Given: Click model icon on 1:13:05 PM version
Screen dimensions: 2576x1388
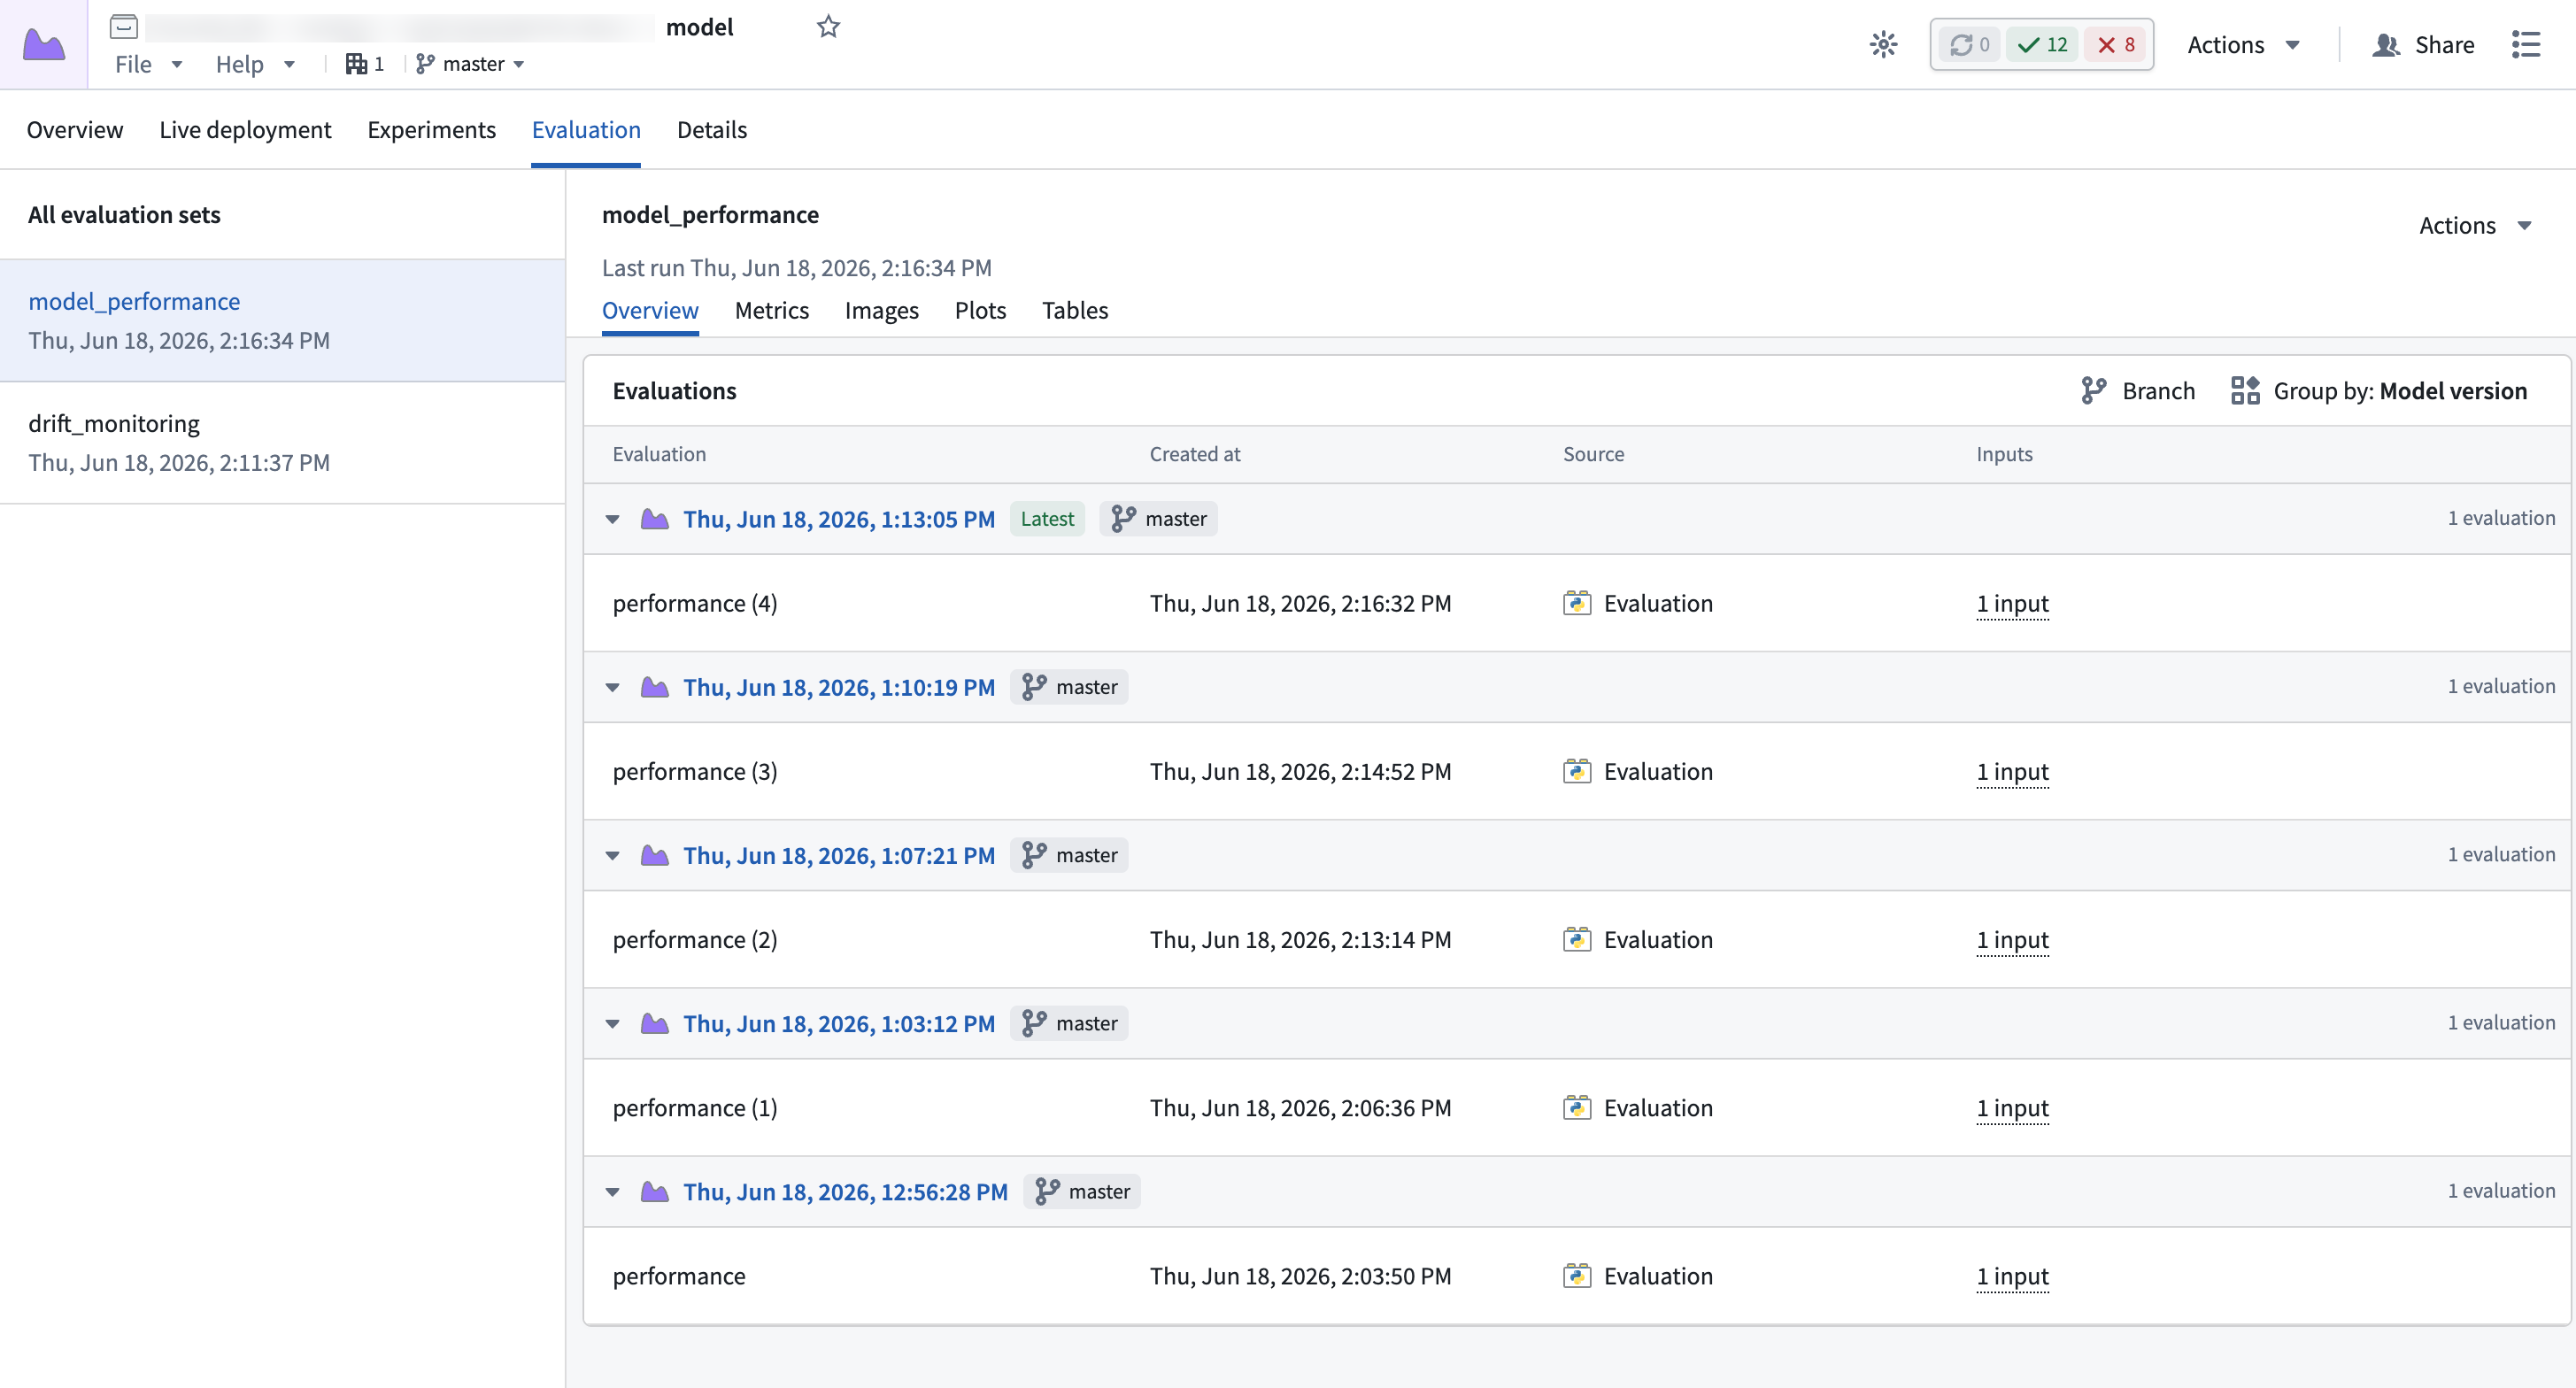Looking at the screenshot, I should [x=654, y=519].
